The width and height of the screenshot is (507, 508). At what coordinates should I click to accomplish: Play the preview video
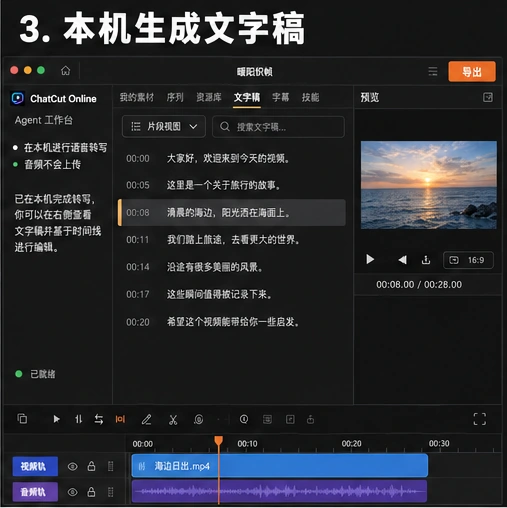pos(370,259)
